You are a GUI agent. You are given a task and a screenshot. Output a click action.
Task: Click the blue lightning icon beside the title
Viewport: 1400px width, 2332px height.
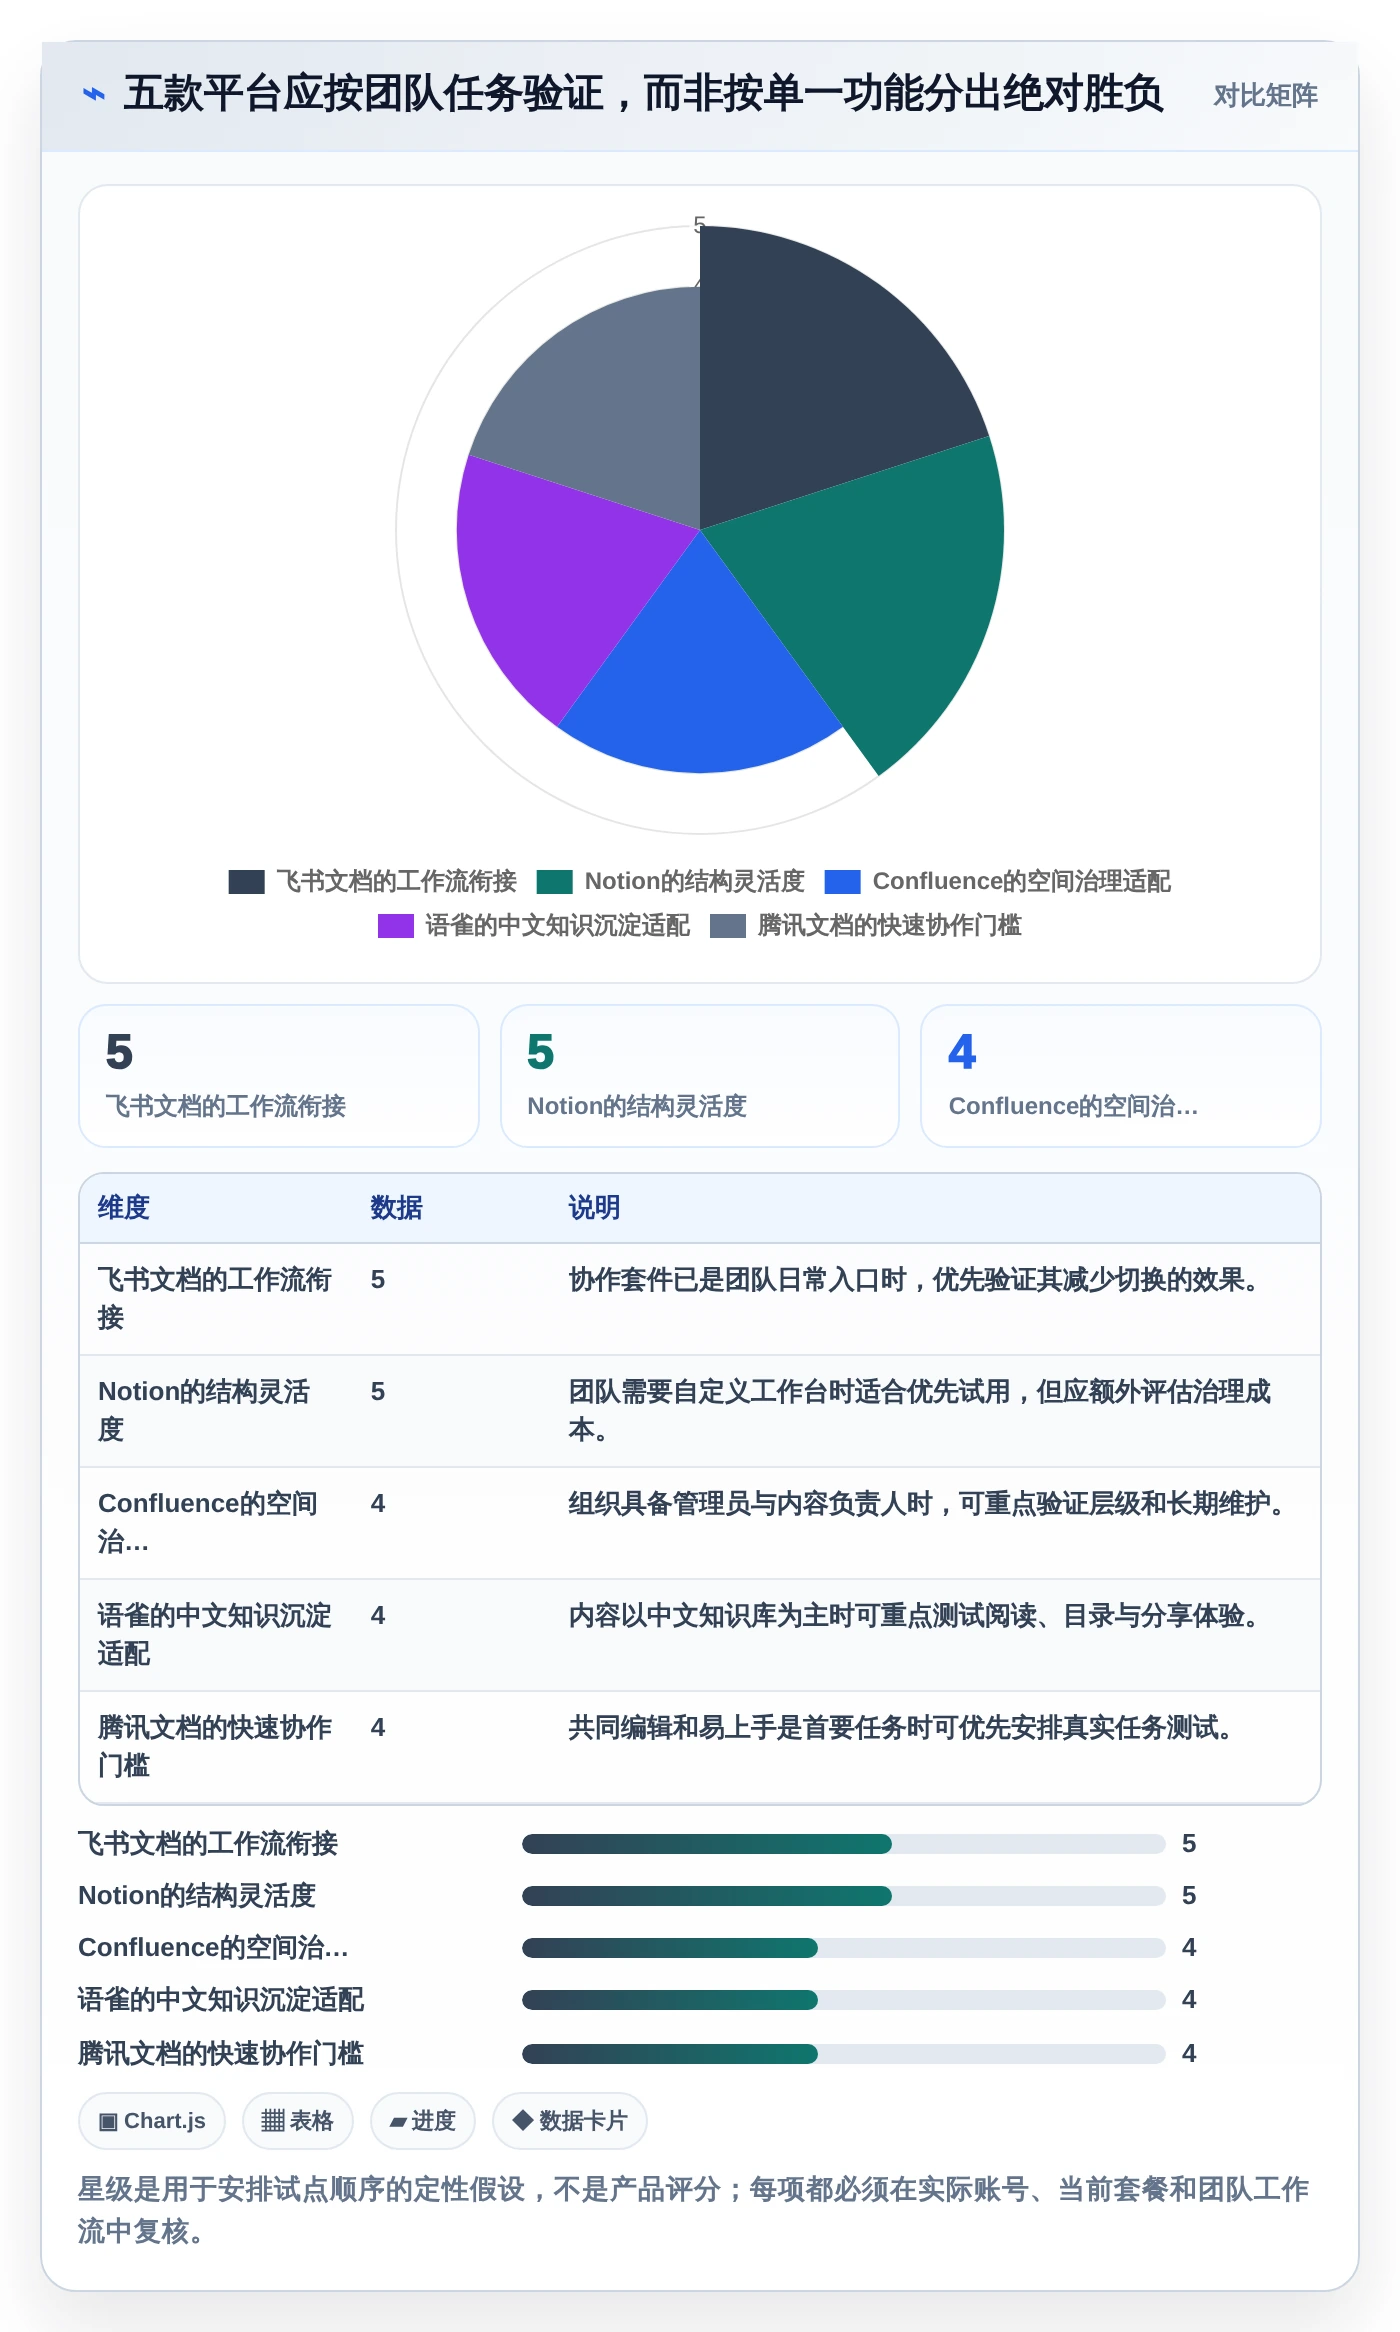(x=93, y=95)
